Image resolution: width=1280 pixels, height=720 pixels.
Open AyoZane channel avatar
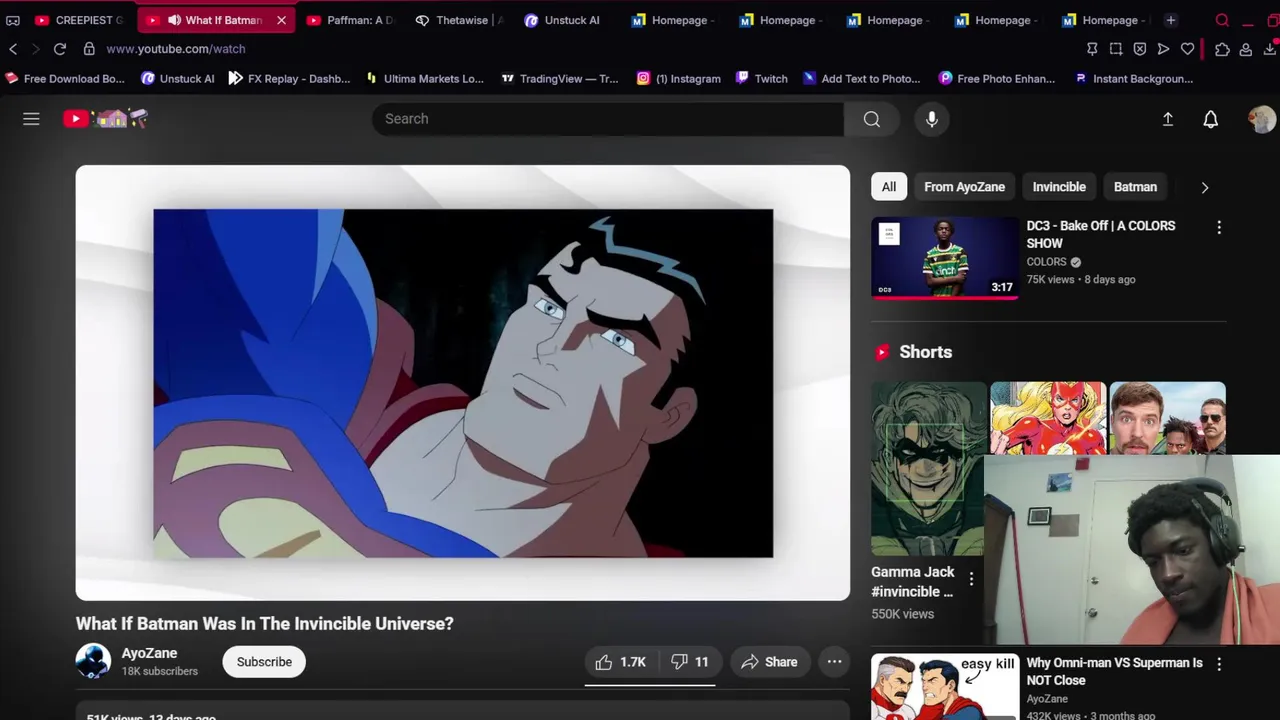coord(93,662)
